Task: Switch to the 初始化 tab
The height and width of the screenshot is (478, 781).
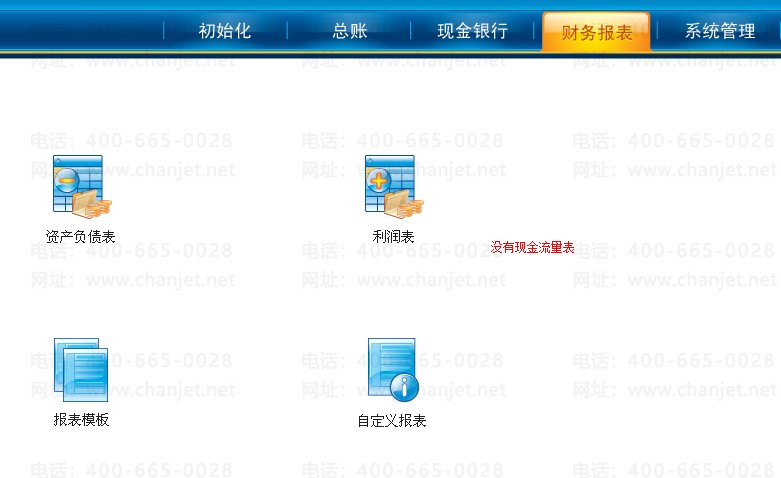Action: [x=224, y=31]
